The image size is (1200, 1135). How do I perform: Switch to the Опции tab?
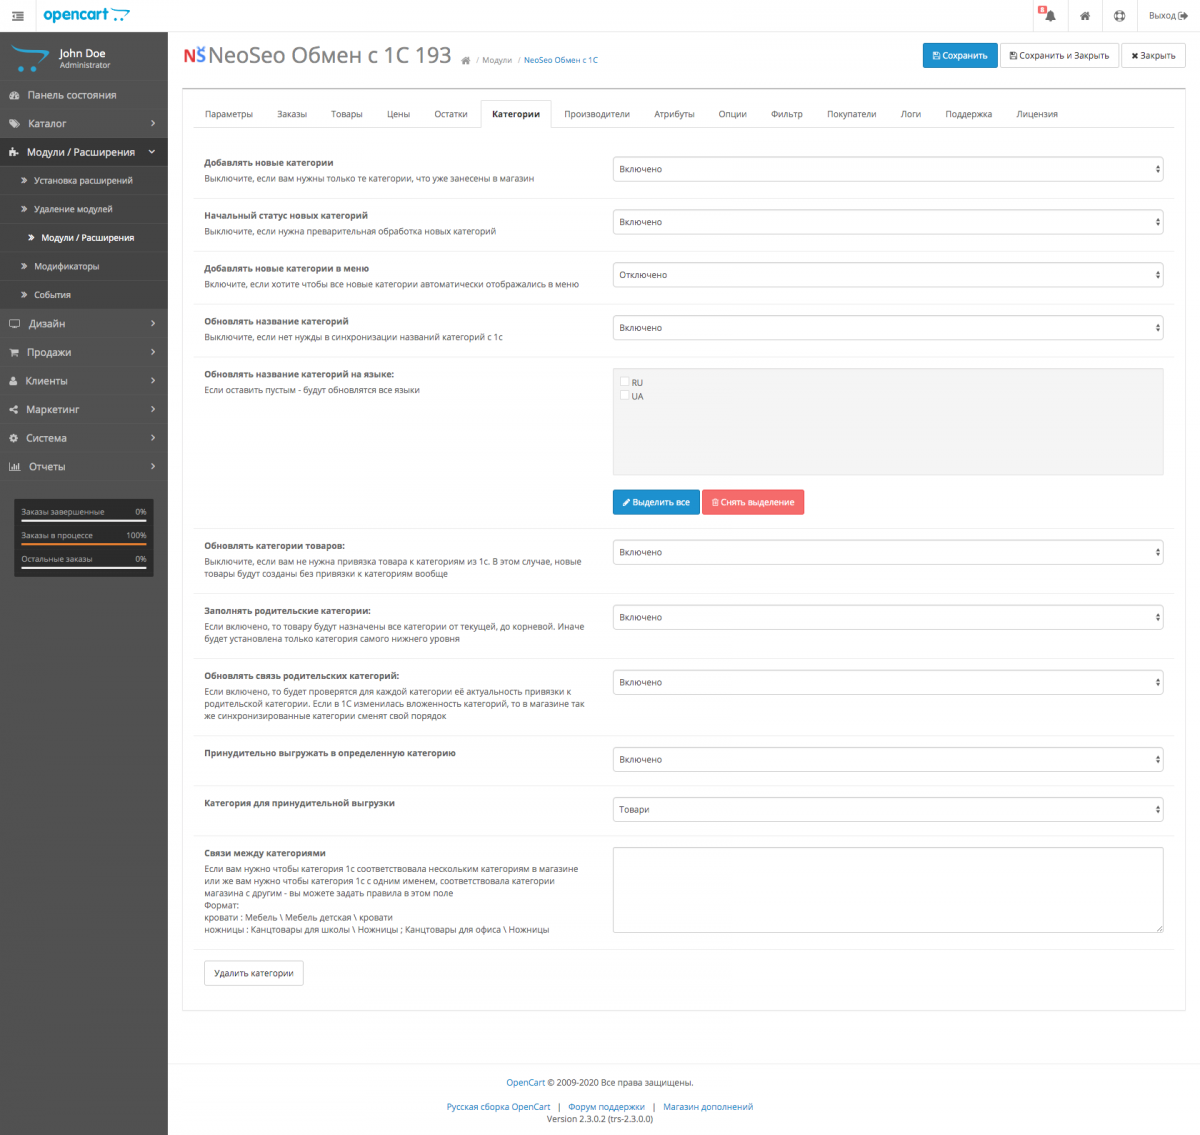point(732,114)
